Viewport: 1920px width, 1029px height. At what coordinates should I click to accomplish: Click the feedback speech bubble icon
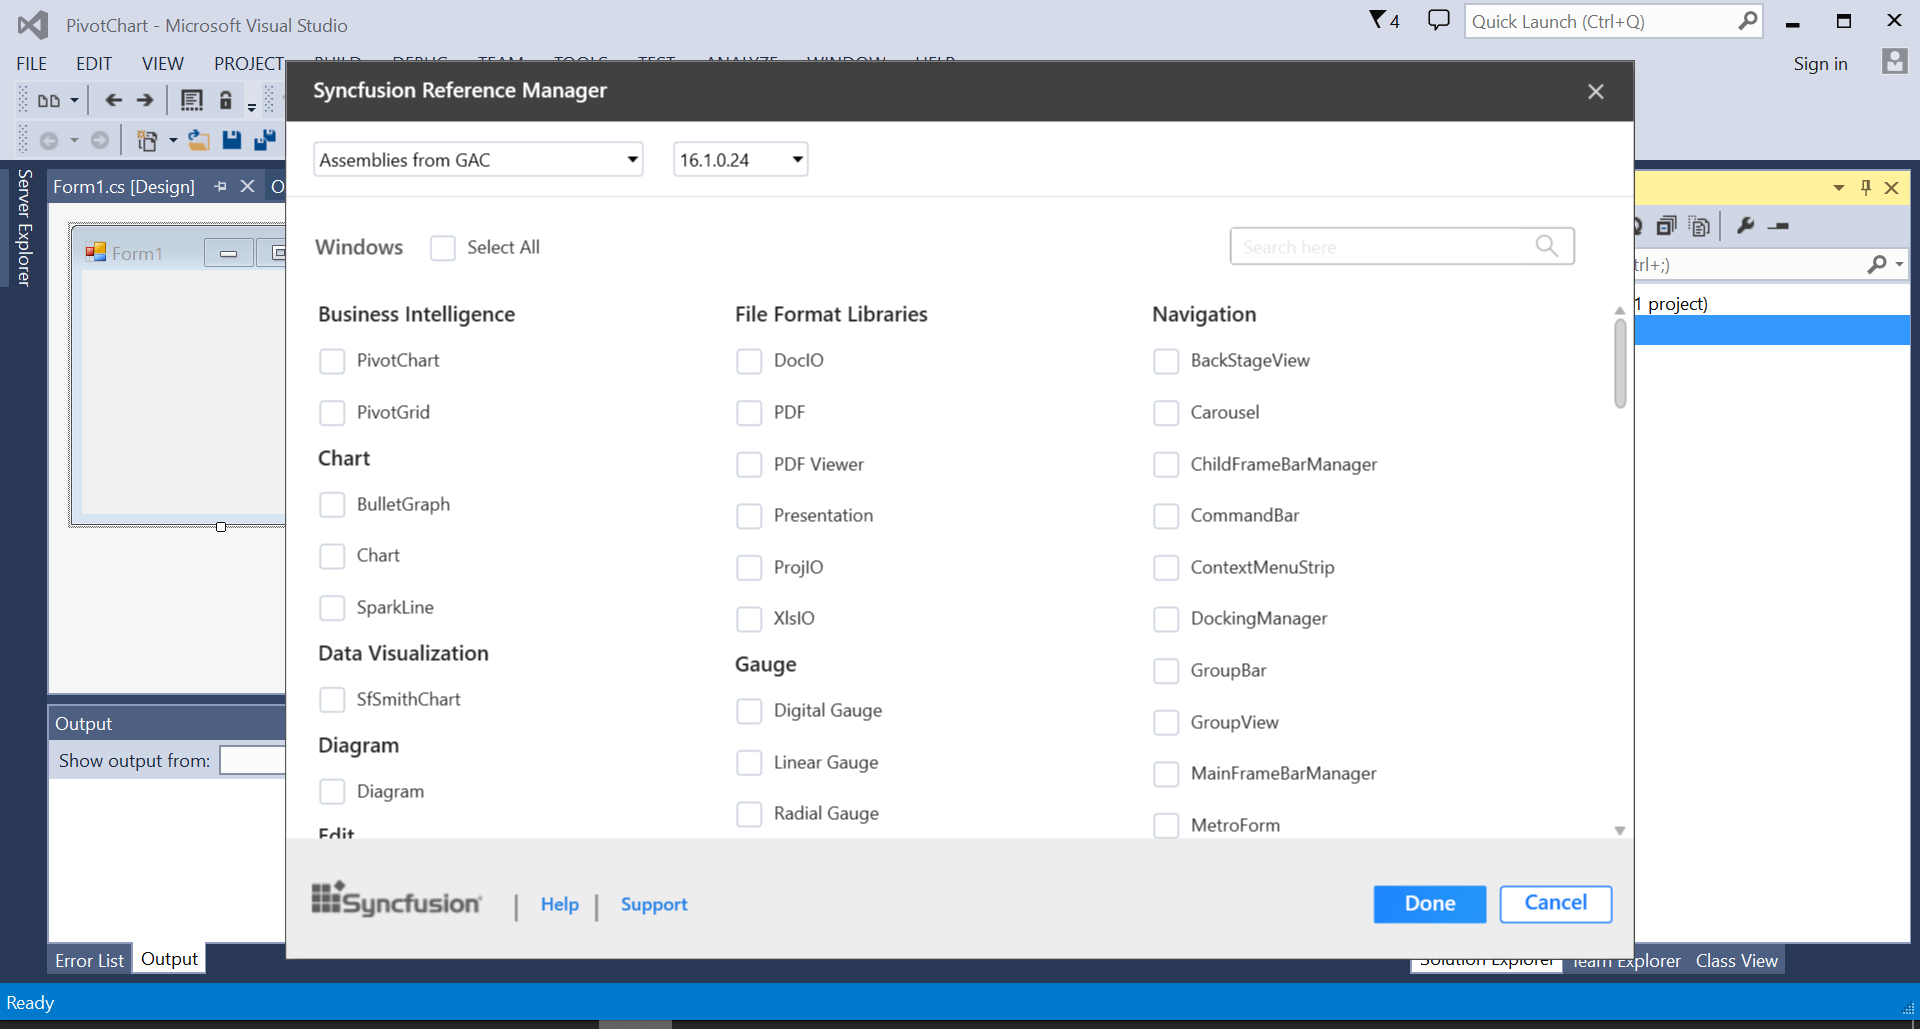point(1438,20)
